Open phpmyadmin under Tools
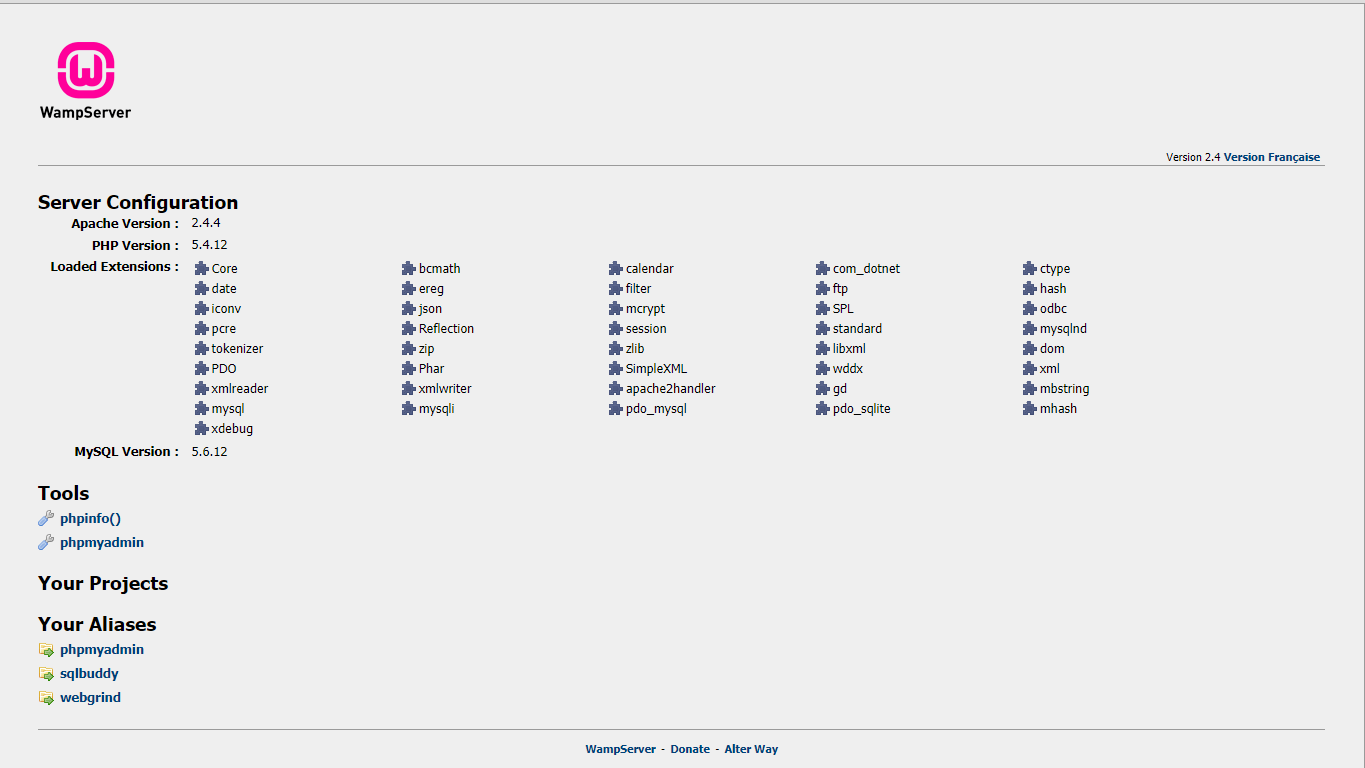1365x768 pixels. click(x=102, y=542)
